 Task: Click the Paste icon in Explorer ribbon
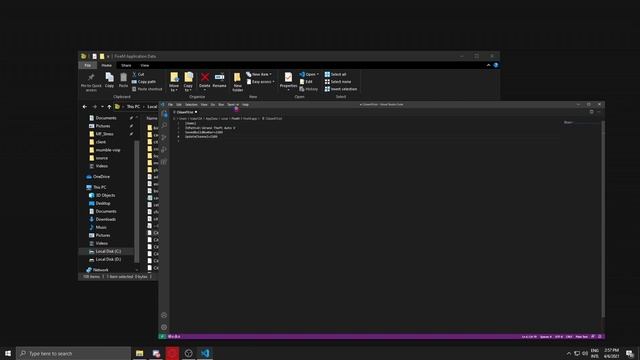(x=123, y=80)
